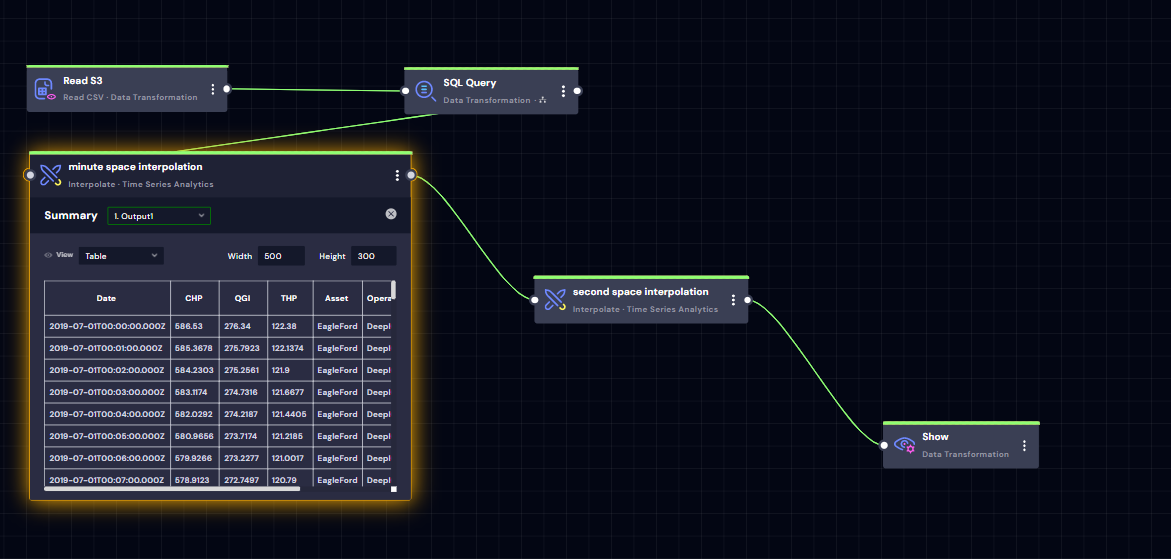Click the second space interpolation input port
The image size is (1171, 559).
534,300
